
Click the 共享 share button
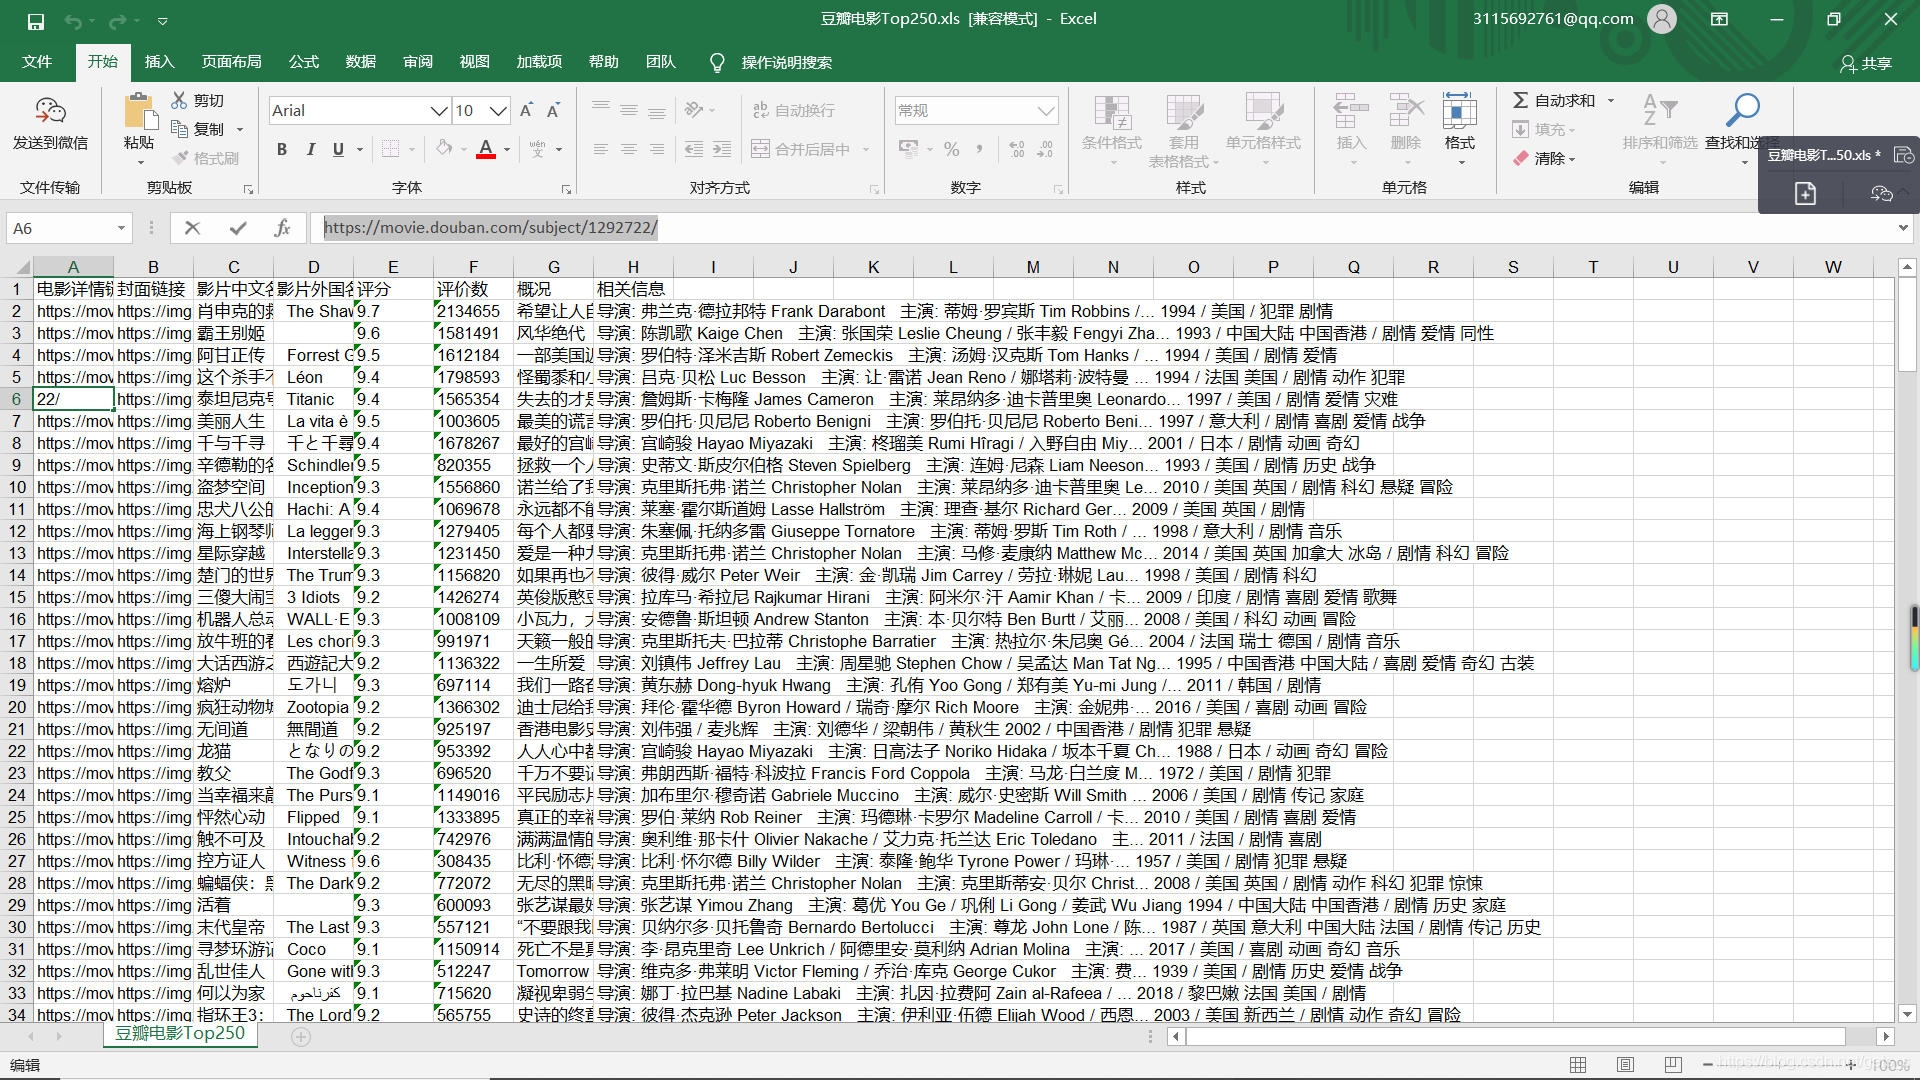click(1866, 63)
